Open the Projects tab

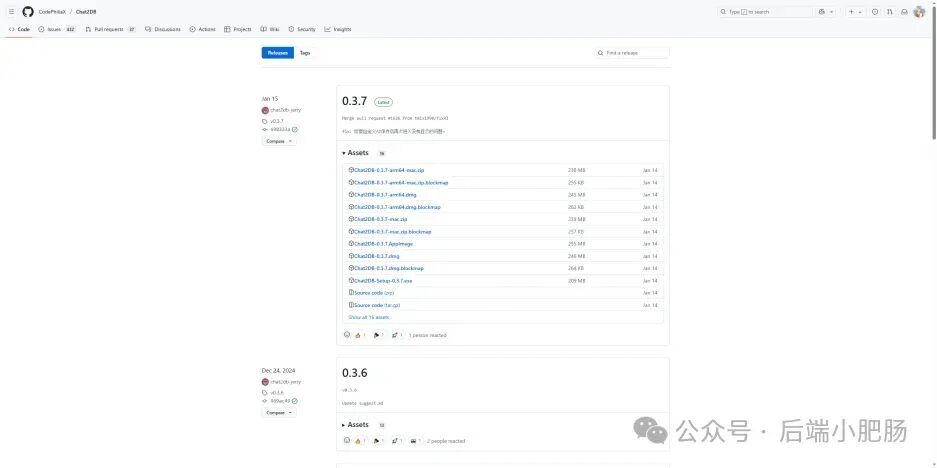point(238,29)
